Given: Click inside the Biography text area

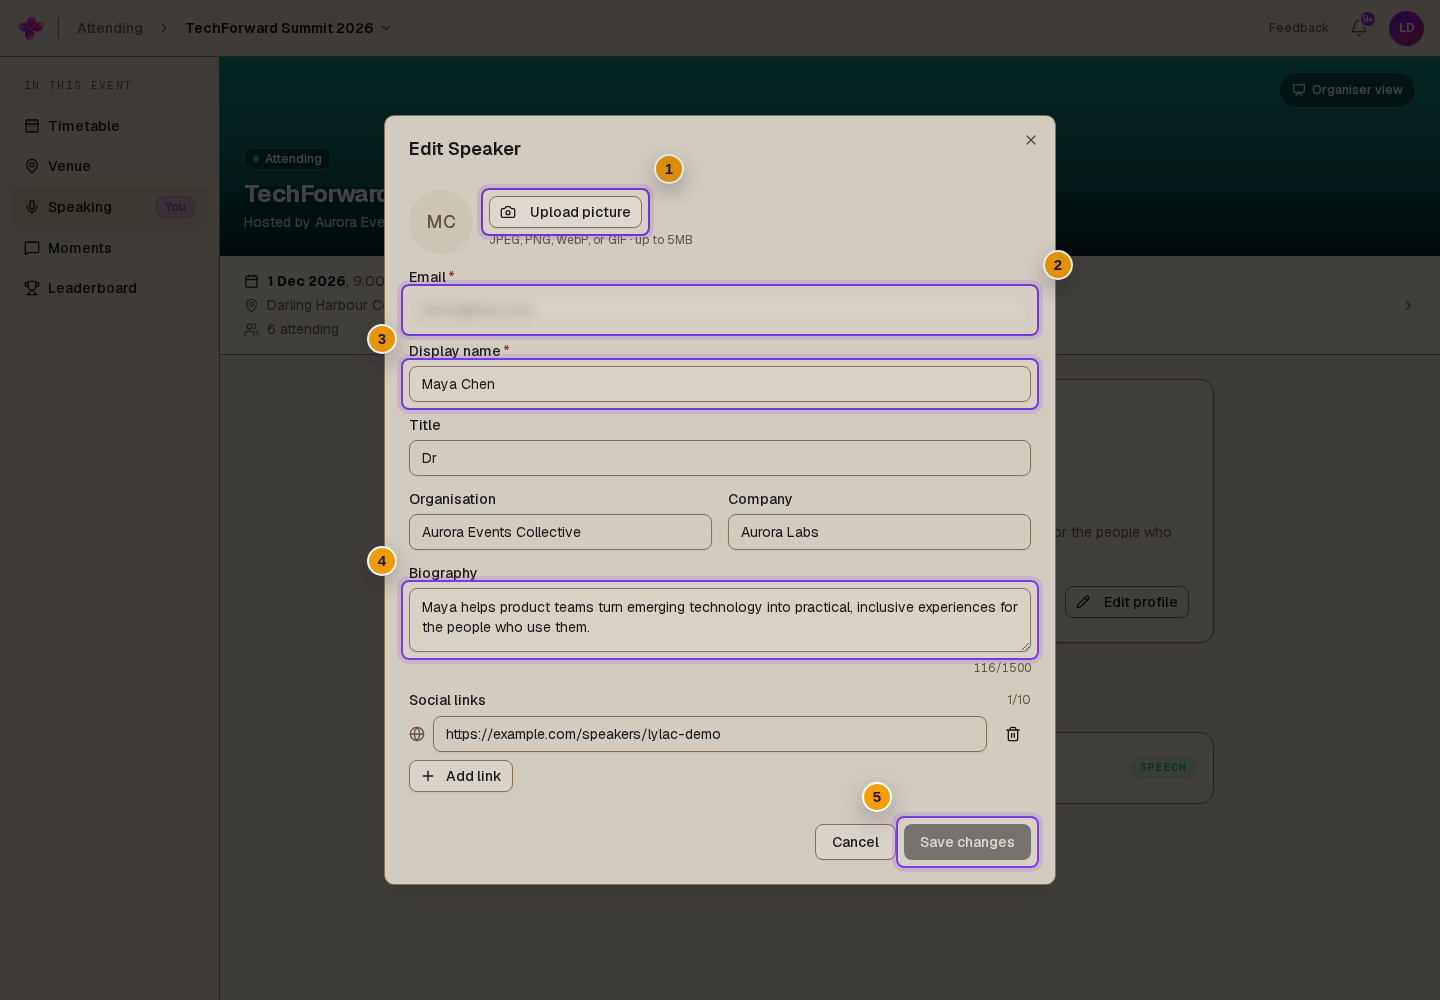Looking at the screenshot, I should (x=720, y=620).
